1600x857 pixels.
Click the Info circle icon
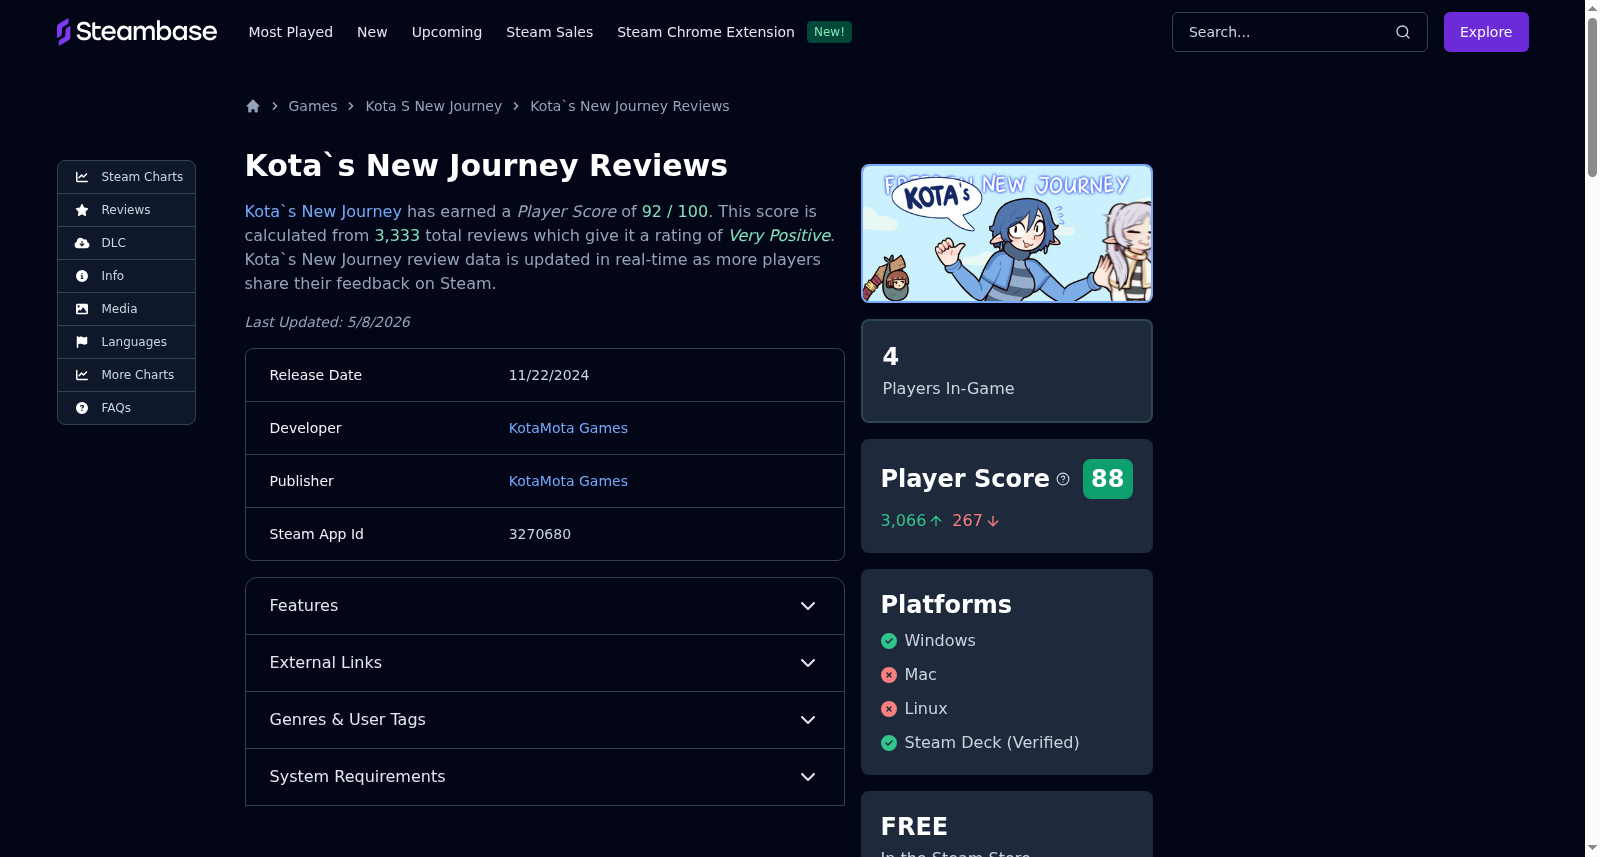82,276
